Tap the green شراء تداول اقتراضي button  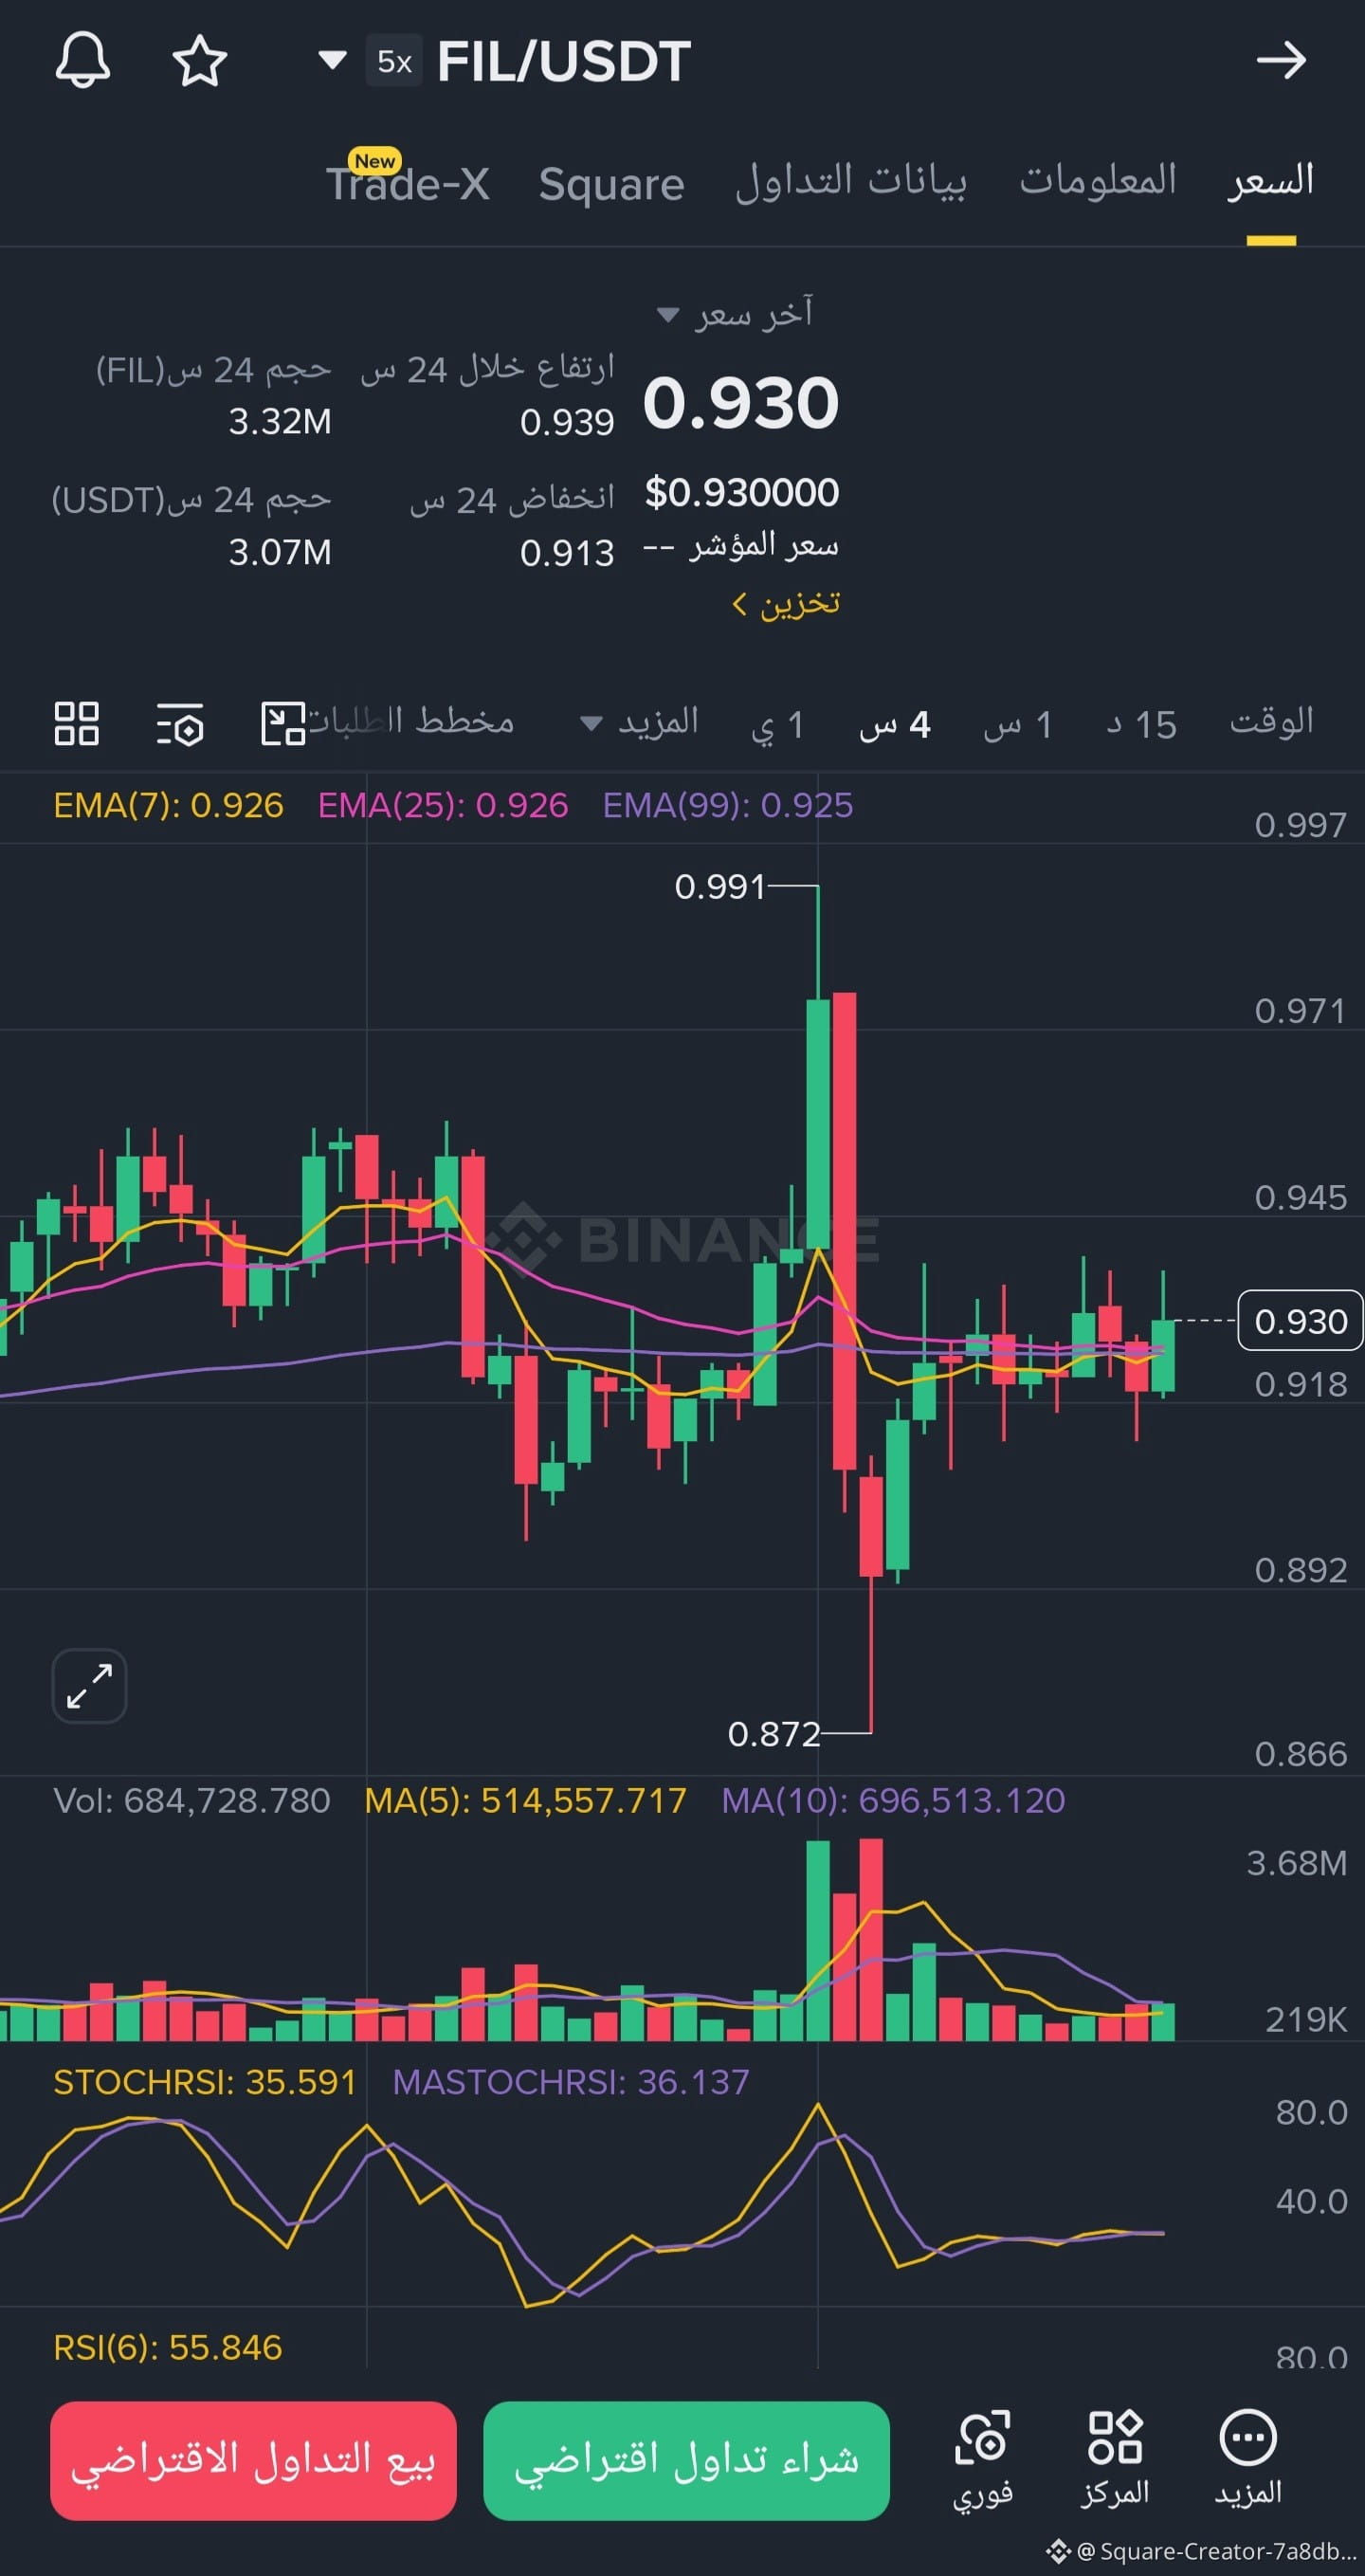(687, 2460)
